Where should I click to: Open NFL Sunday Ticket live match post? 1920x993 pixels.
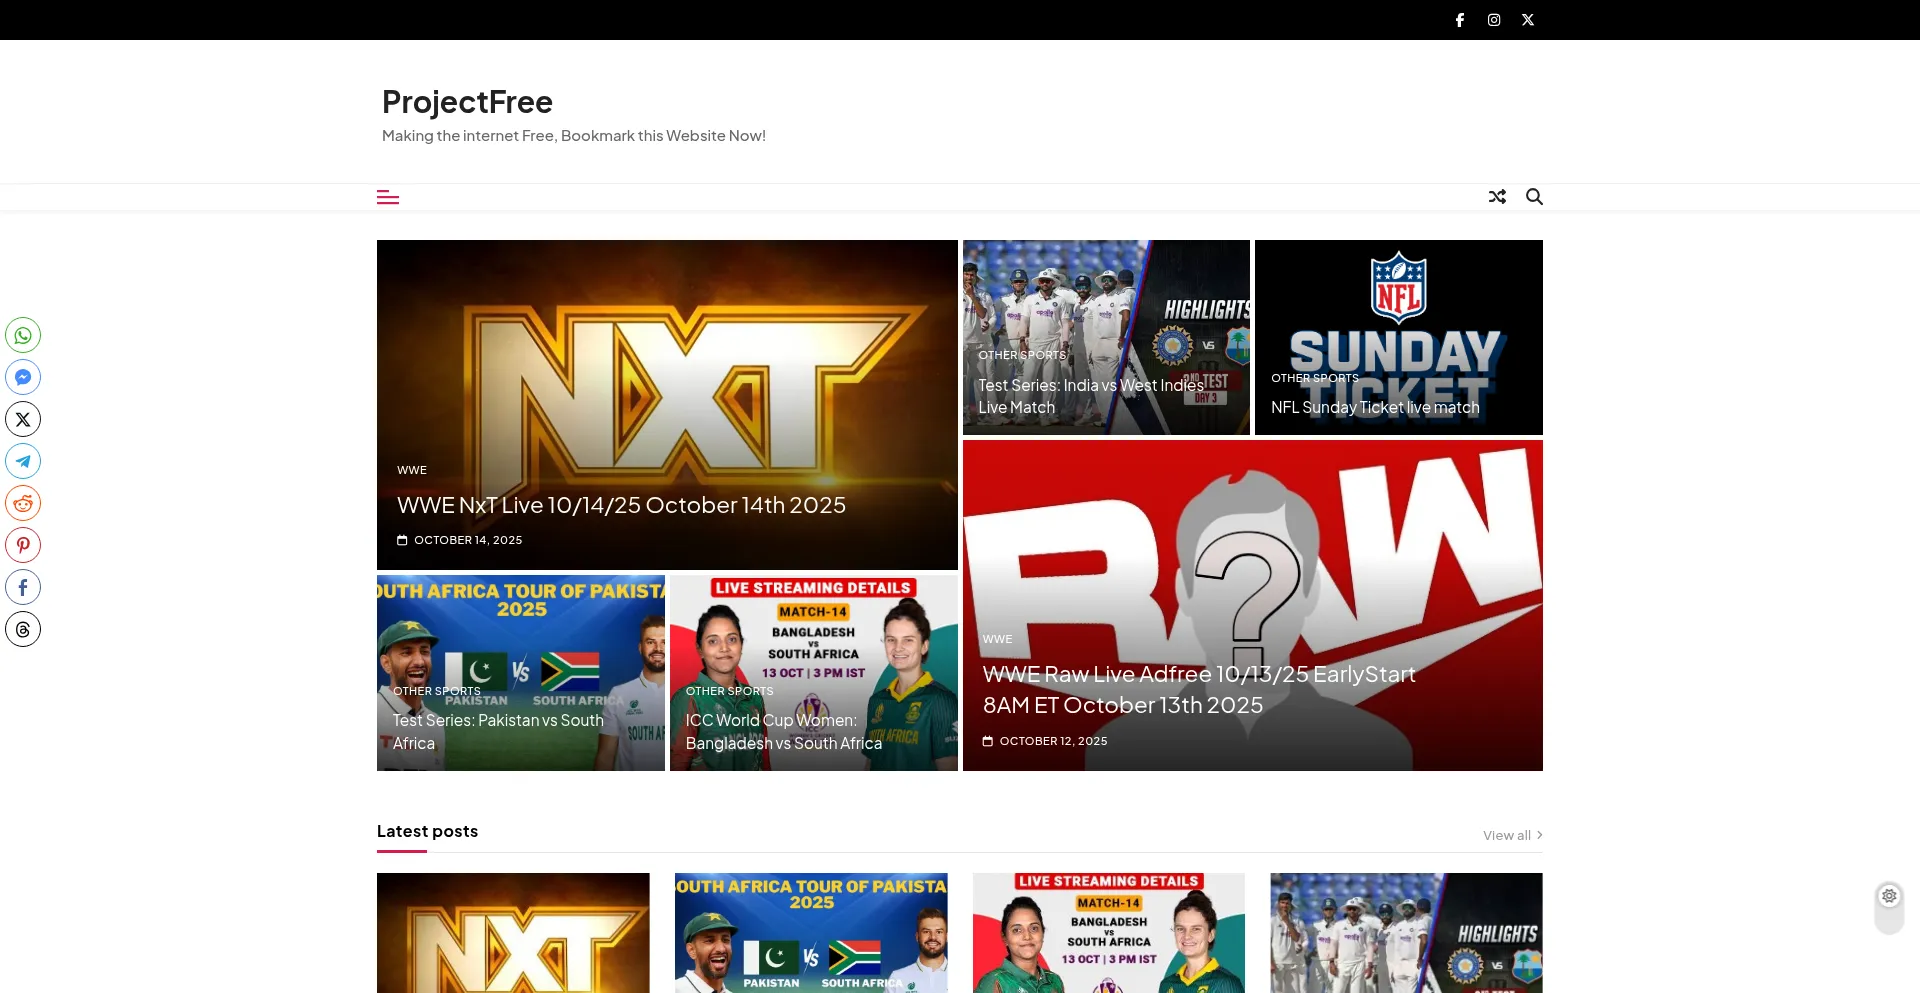pos(1375,407)
